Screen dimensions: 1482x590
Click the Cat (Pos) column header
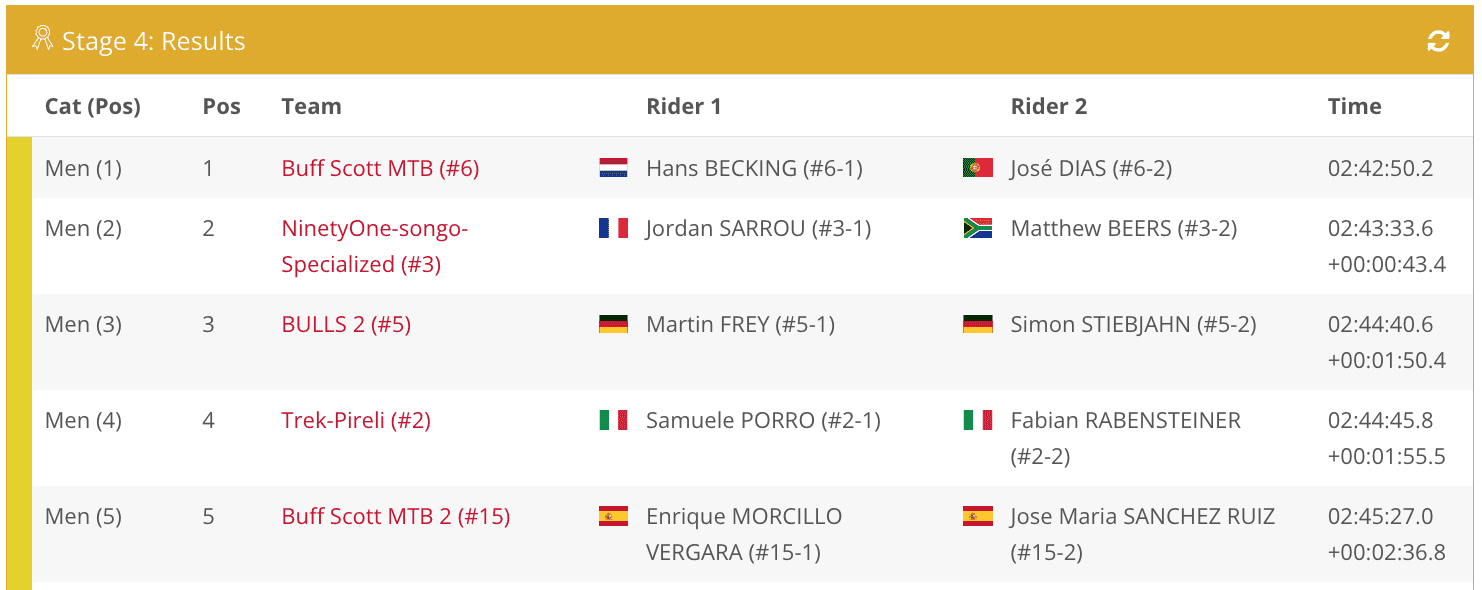(93, 106)
